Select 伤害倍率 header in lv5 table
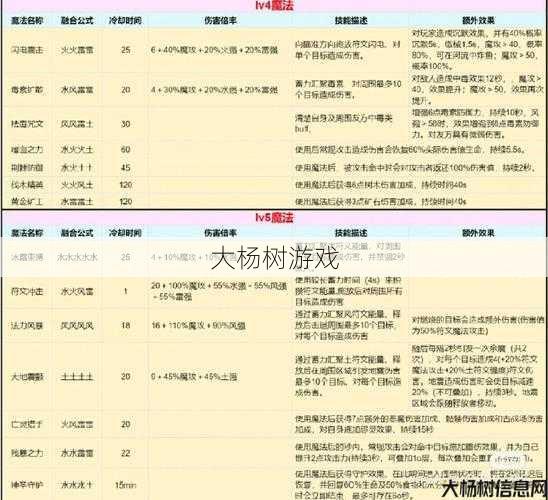The height and width of the screenshot is (500, 548). (221, 233)
